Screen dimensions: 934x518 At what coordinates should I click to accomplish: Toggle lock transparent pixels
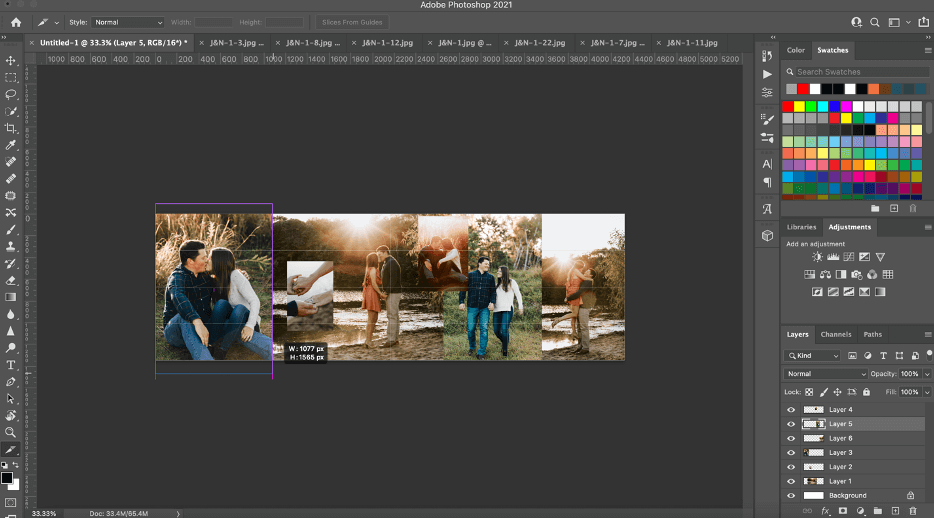click(x=809, y=392)
